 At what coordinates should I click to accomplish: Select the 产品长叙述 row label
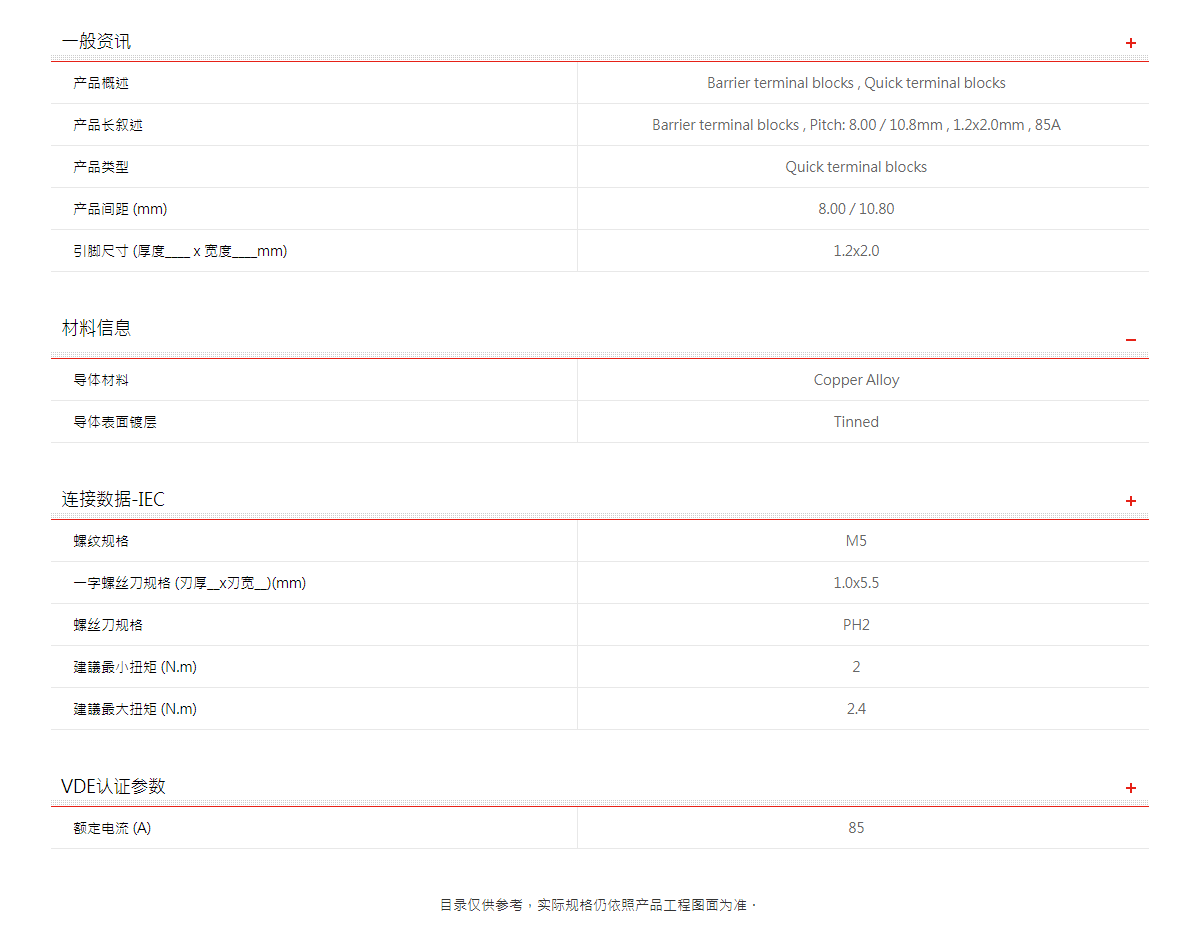[108, 125]
